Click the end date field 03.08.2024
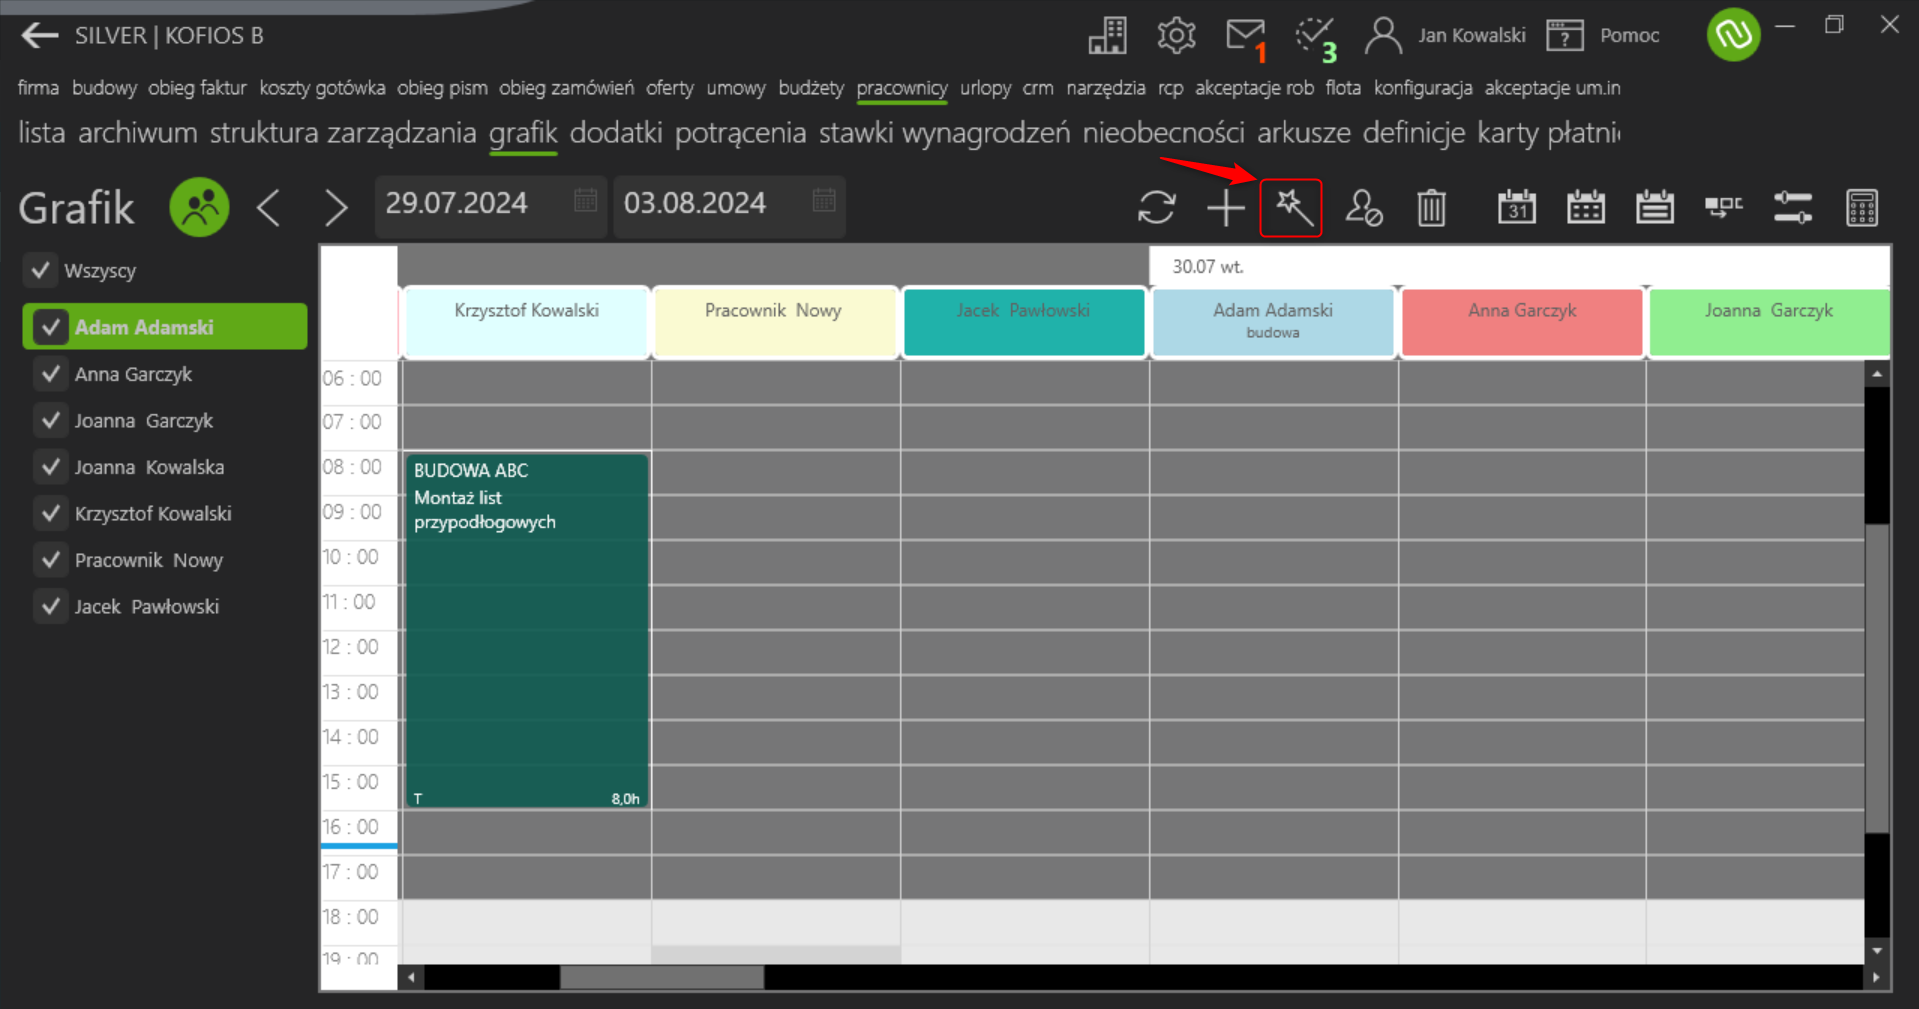Screen dimensions: 1919x1009 click(729, 205)
